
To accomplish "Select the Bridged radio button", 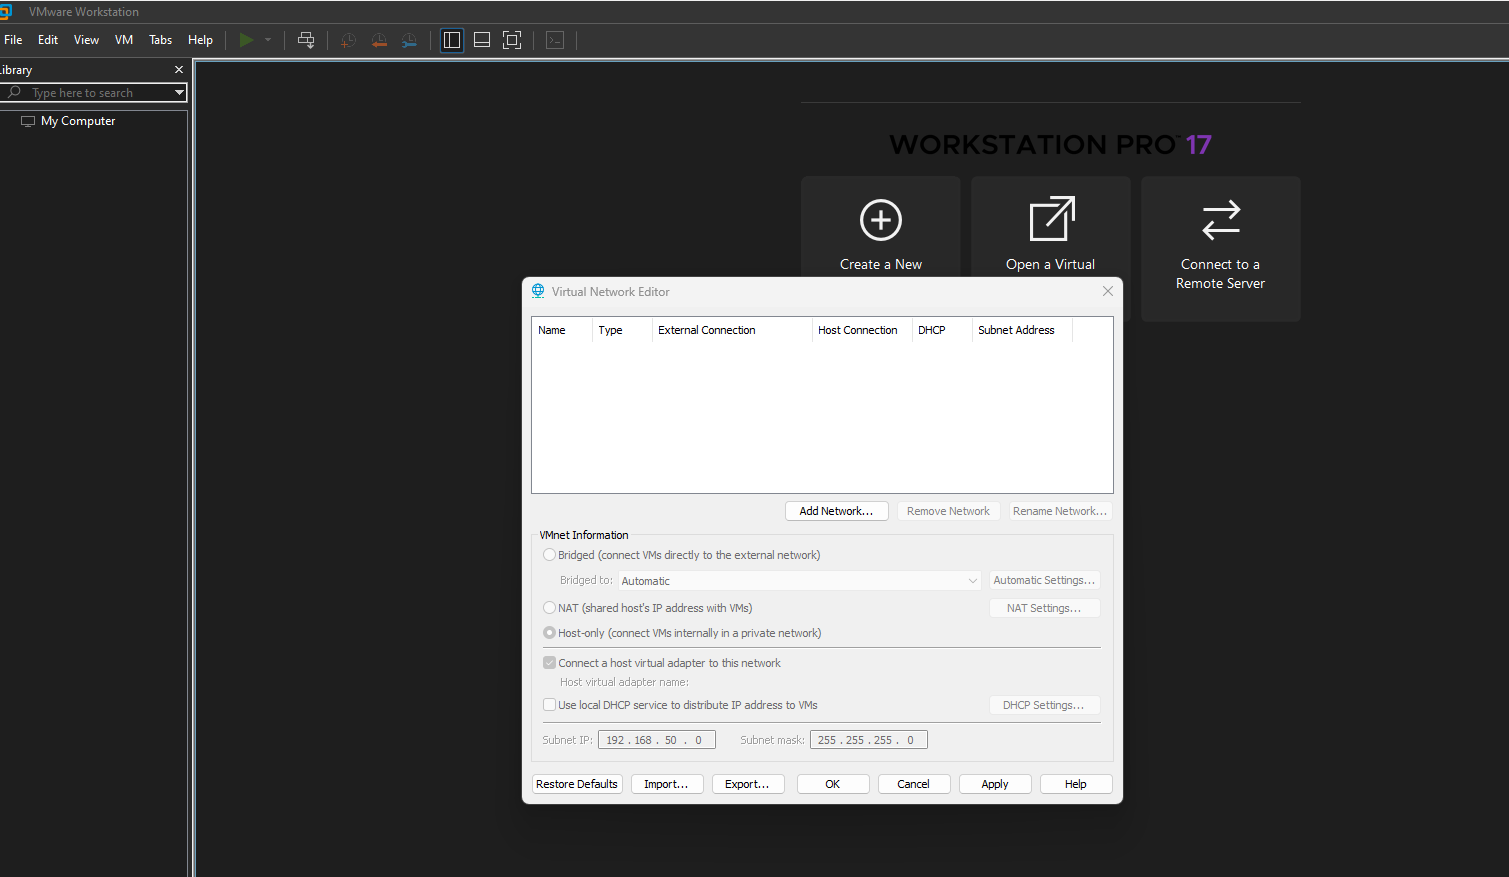I will coord(549,555).
